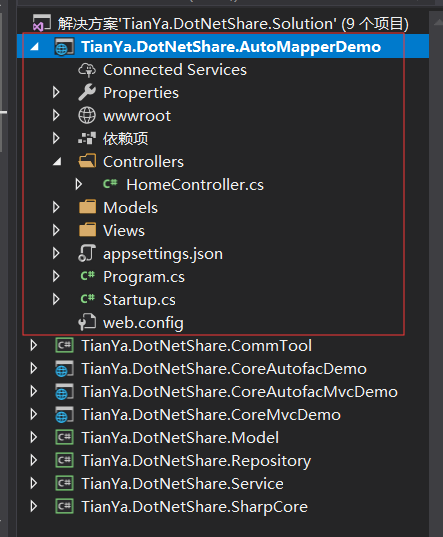Image resolution: width=443 pixels, height=537 pixels.
Task: Select Program.cs in the tree
Action: coord(144,277)
